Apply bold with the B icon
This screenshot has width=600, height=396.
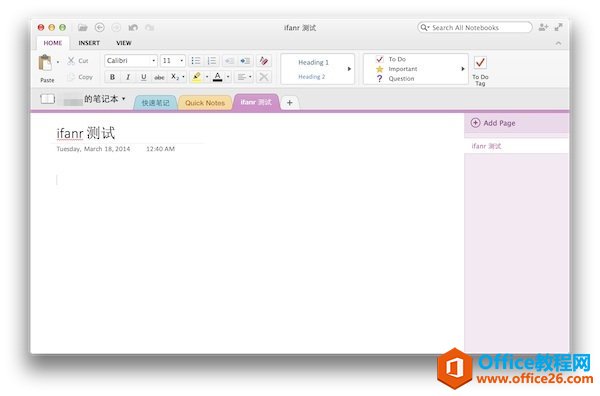tap(112, 77)
